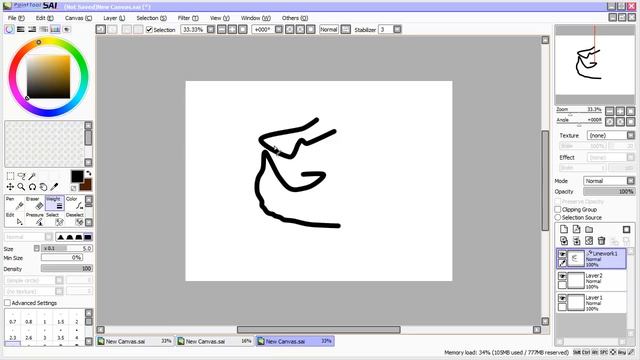Select the Edit tool
The image size is (640, 360).
[x=15, y=219]
